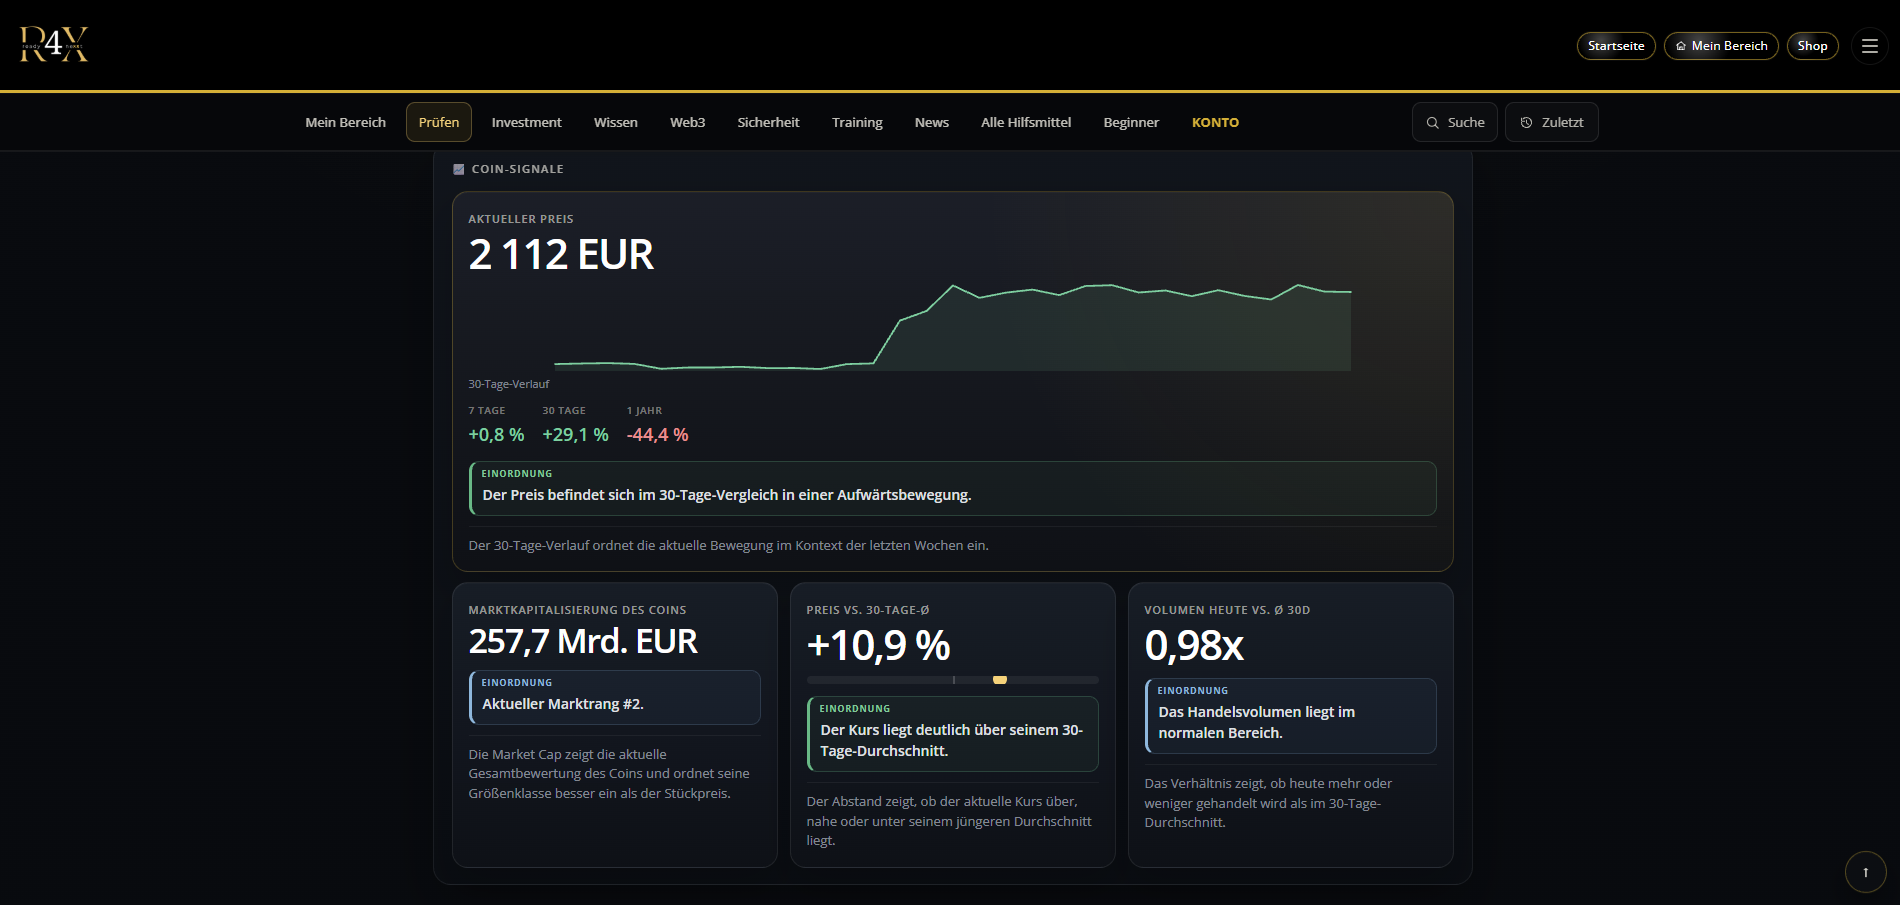Select the Prüfen tab

[x=439, y=122]
